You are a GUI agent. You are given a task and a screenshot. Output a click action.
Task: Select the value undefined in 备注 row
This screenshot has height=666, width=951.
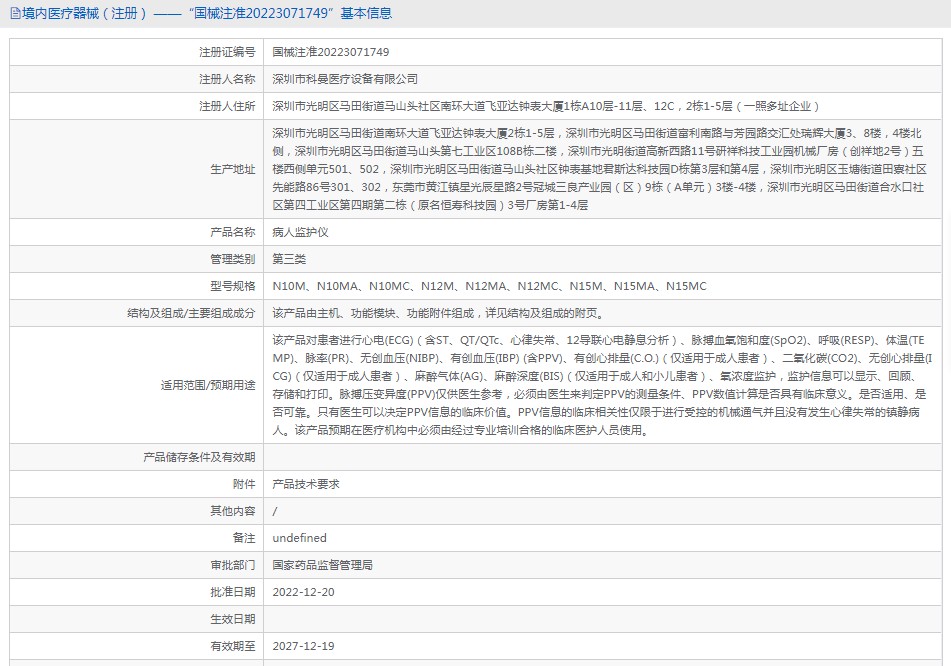coord(300,538)
